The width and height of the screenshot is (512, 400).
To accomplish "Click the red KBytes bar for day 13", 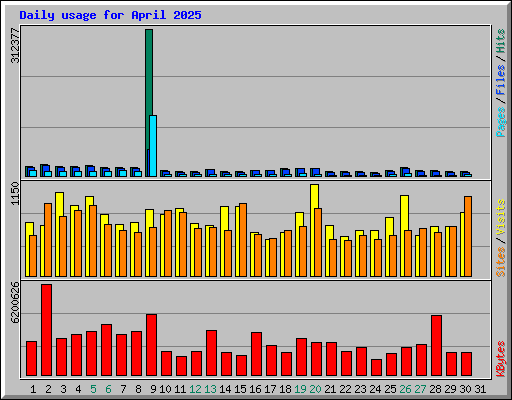I will tap(211, 353).
